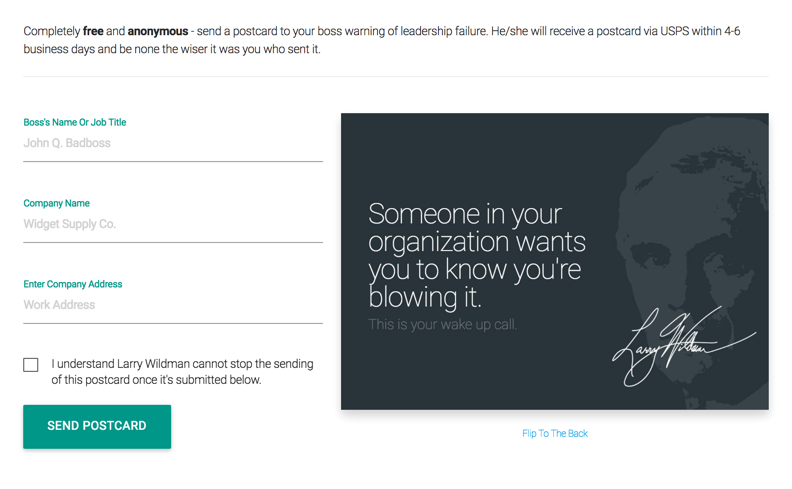Check the 'I understand Larry Wildman' checkbox

coord(31,365)
